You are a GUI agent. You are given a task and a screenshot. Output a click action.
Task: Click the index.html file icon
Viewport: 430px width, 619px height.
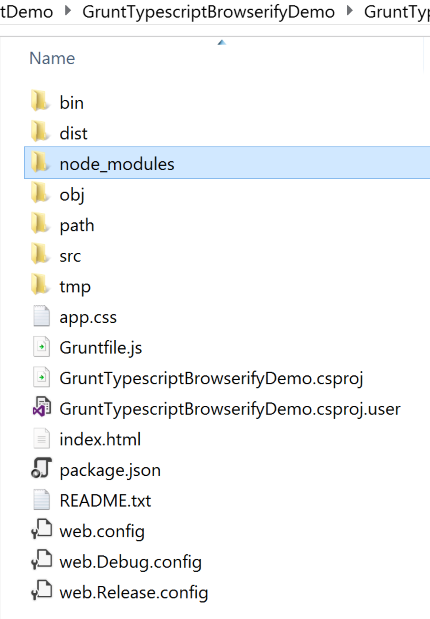(x=41, y=439)
